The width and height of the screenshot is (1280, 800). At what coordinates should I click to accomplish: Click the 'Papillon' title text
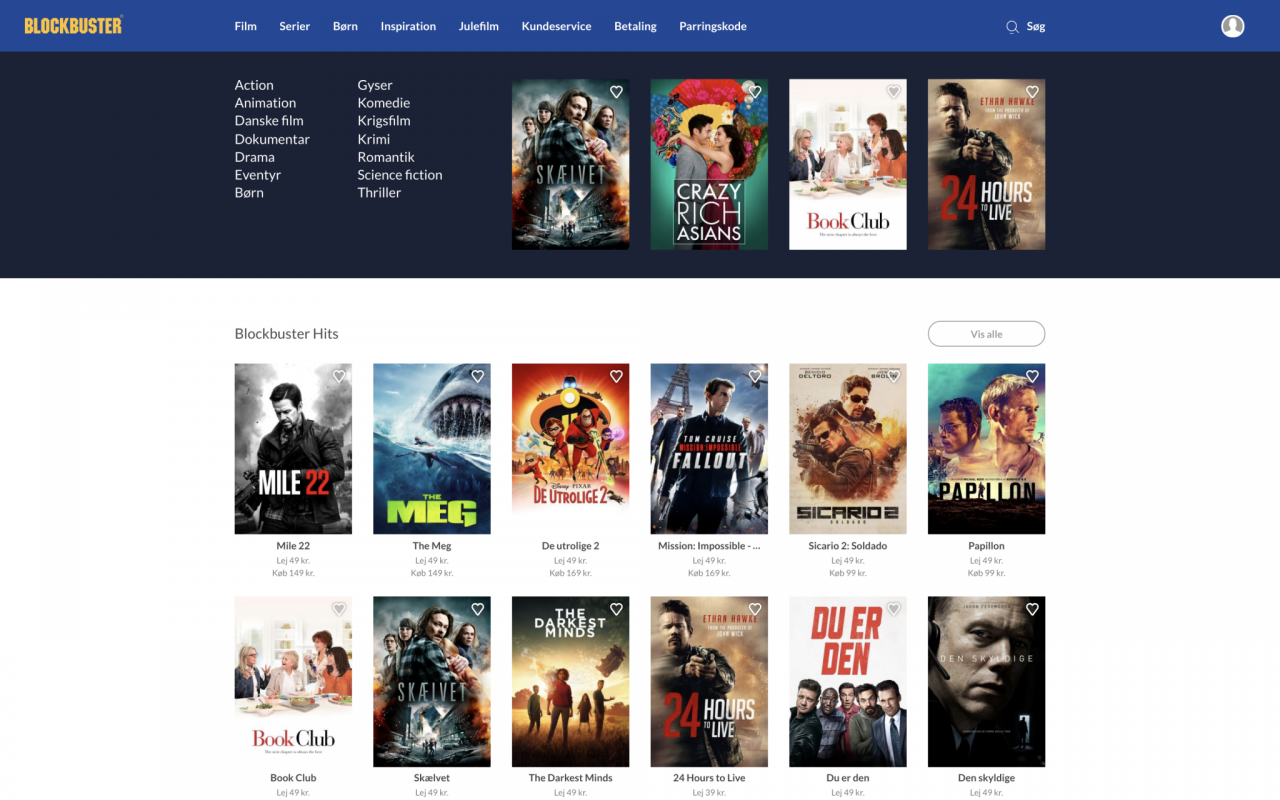(987, 546)
